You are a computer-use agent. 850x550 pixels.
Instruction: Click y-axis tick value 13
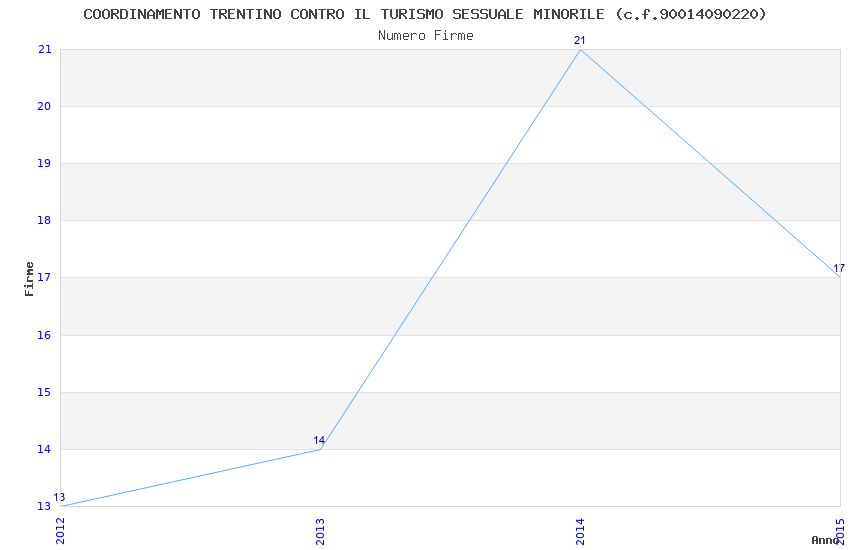(44, 506)
